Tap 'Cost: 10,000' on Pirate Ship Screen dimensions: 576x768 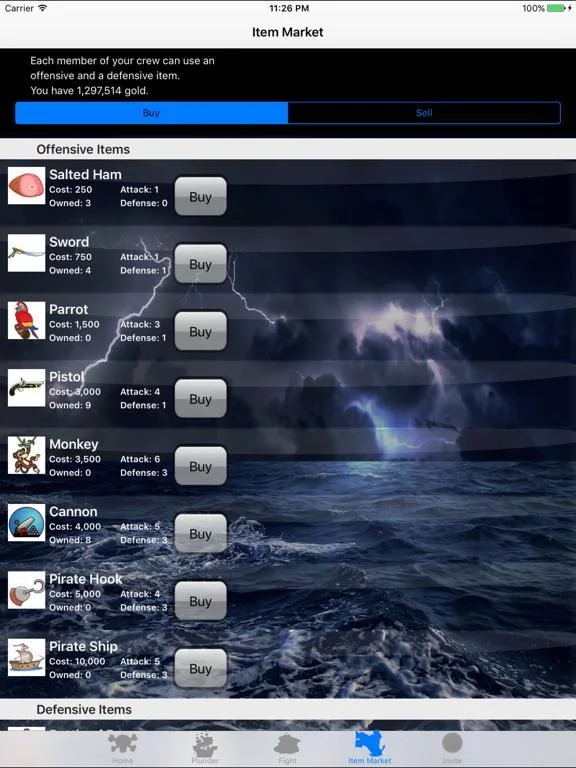coord(77,661)
